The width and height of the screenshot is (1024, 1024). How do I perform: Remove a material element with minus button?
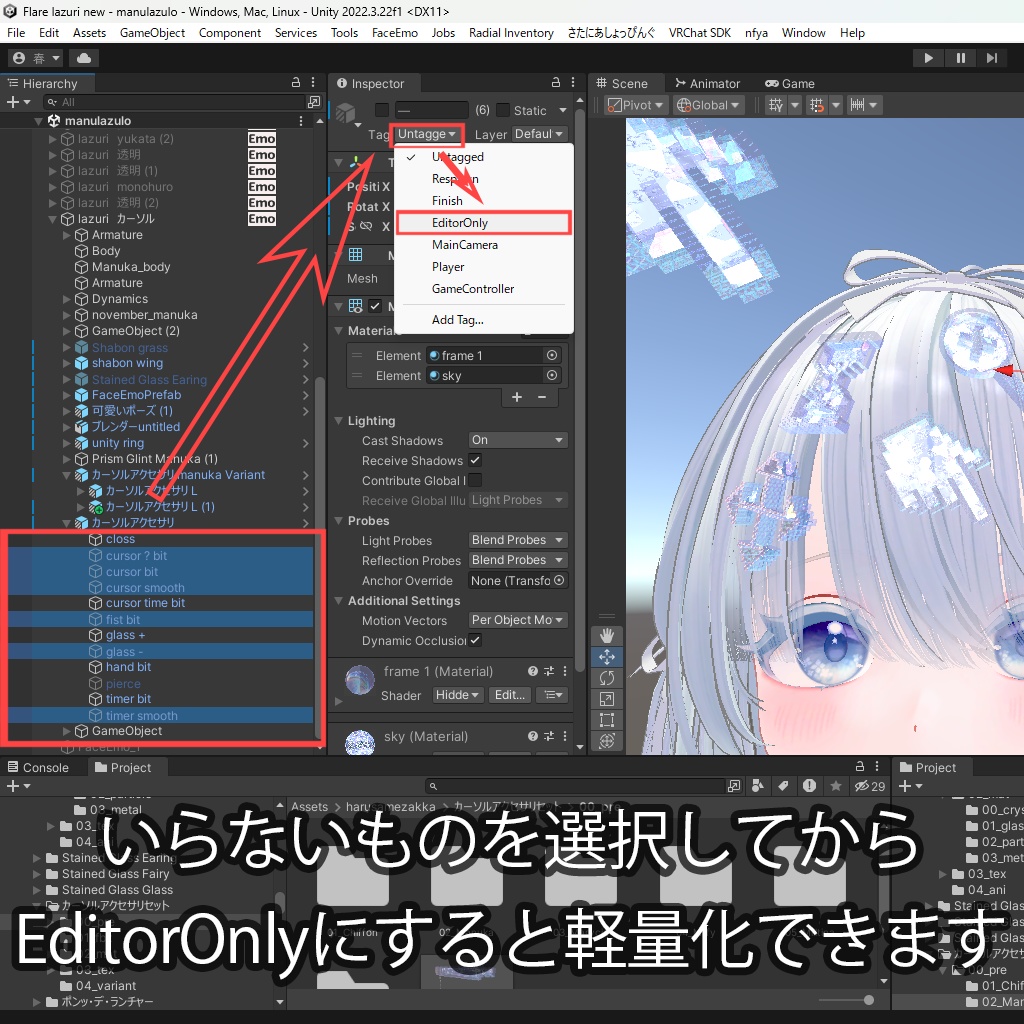pyautogui.click(x=541, y=397)
